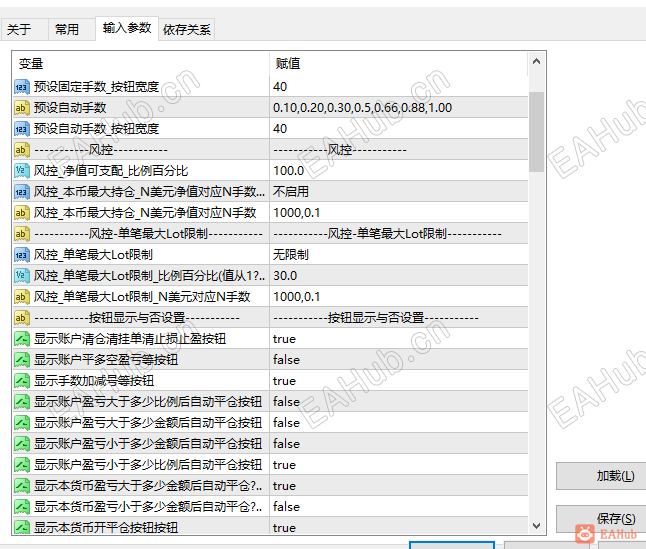Open the 关于 tab
The width and height of the screenshot is (646, 549).
point(24,29)
